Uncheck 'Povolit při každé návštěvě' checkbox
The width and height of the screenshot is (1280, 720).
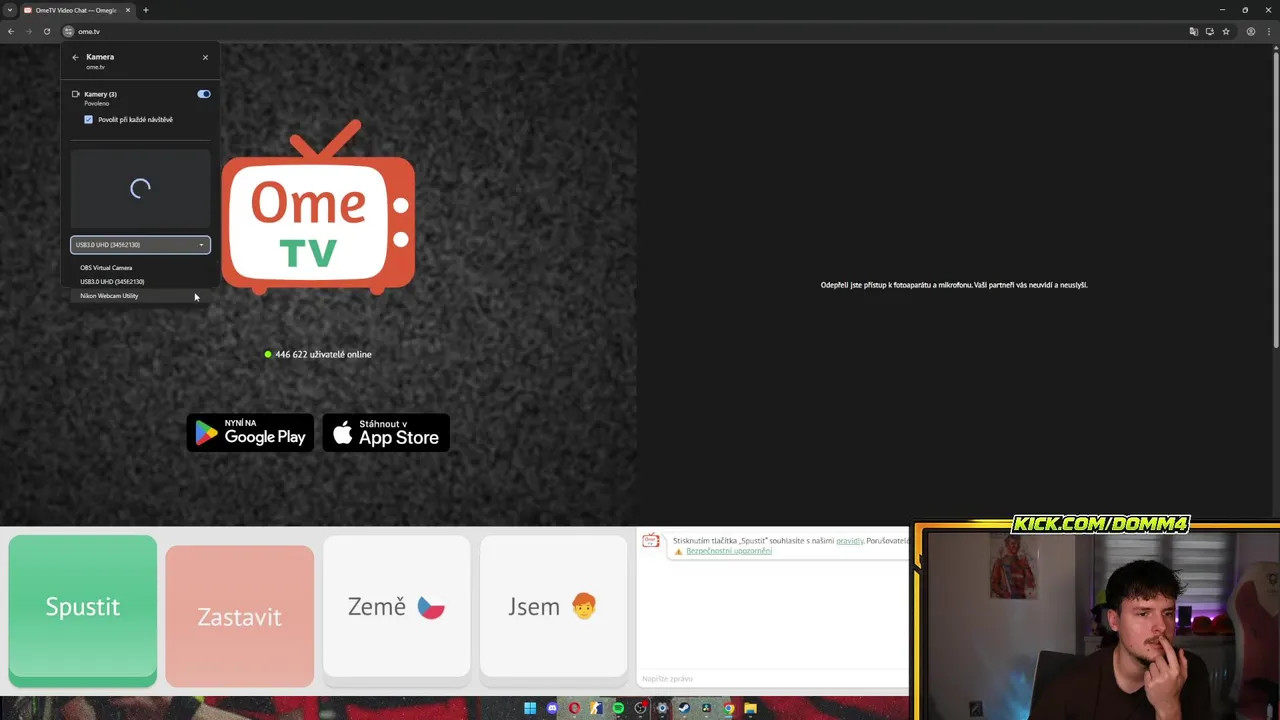[x=88, y=119]
